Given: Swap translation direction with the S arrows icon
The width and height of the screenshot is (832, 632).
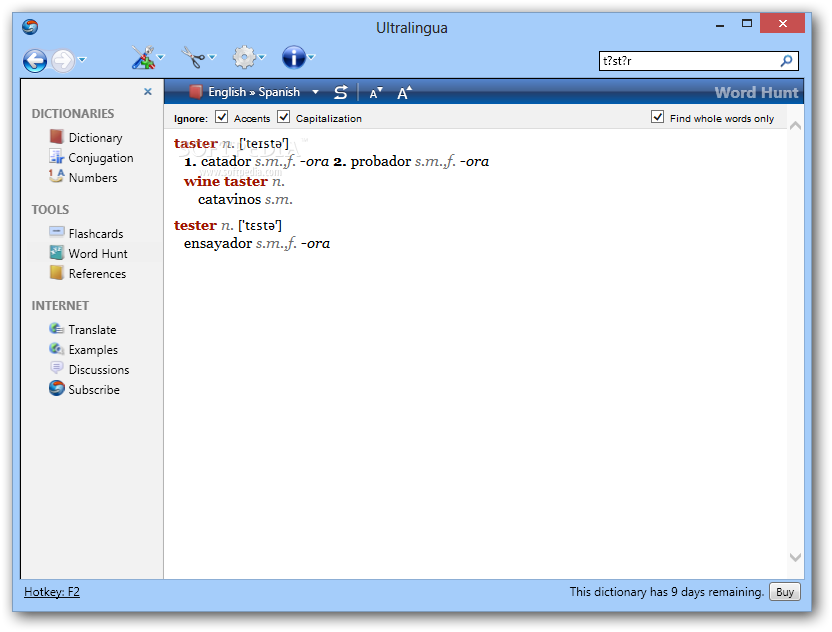Looking at the screenshot, I should [341, 92].
